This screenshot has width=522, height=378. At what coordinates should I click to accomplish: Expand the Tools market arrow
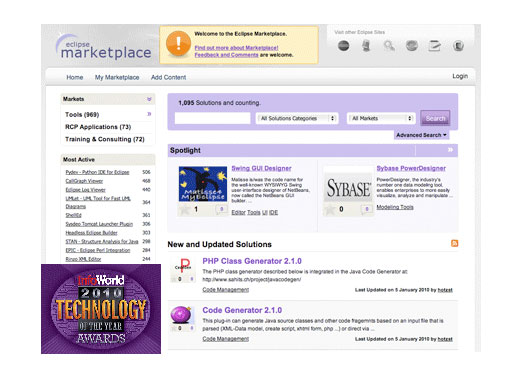(x=149, y=114)
